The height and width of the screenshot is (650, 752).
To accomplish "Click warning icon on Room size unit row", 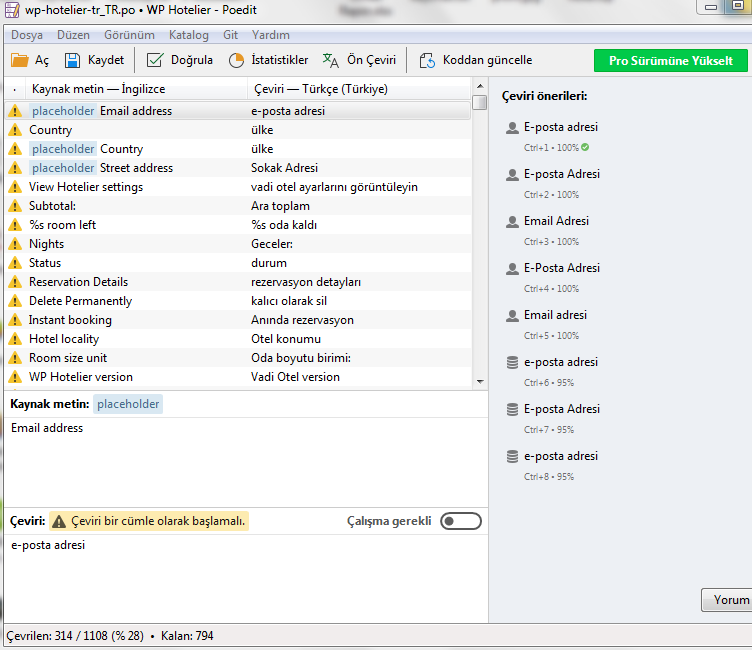I will [x=15, y=358].
